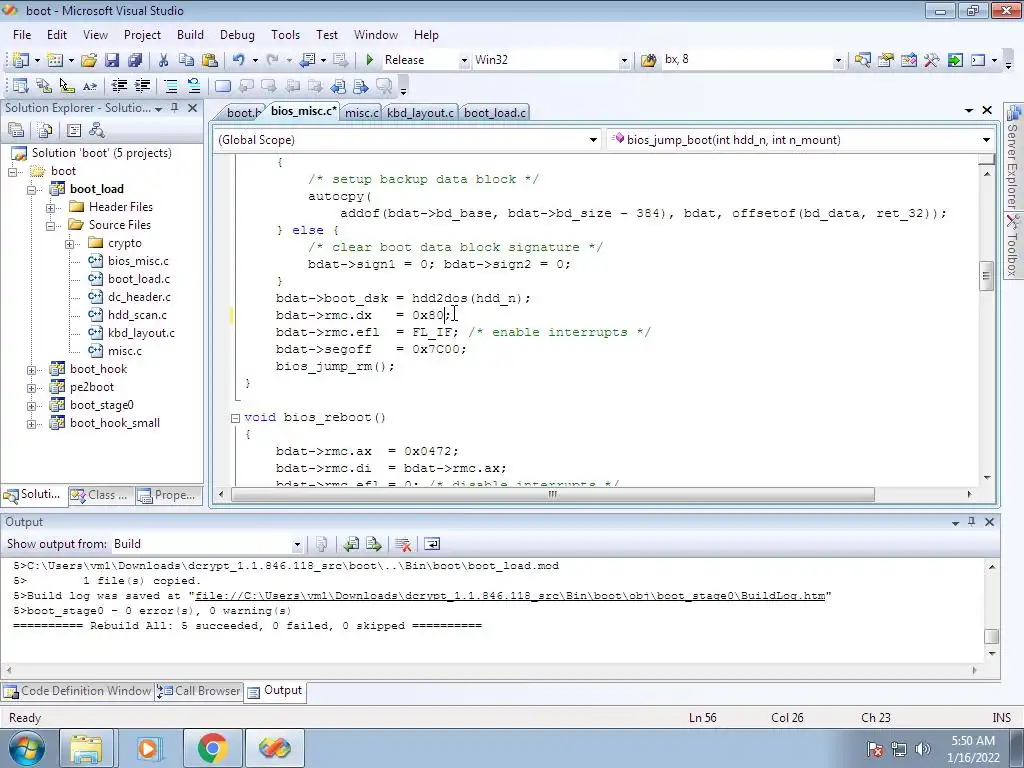Uncomment the selected lines icon

click(193, 86)
